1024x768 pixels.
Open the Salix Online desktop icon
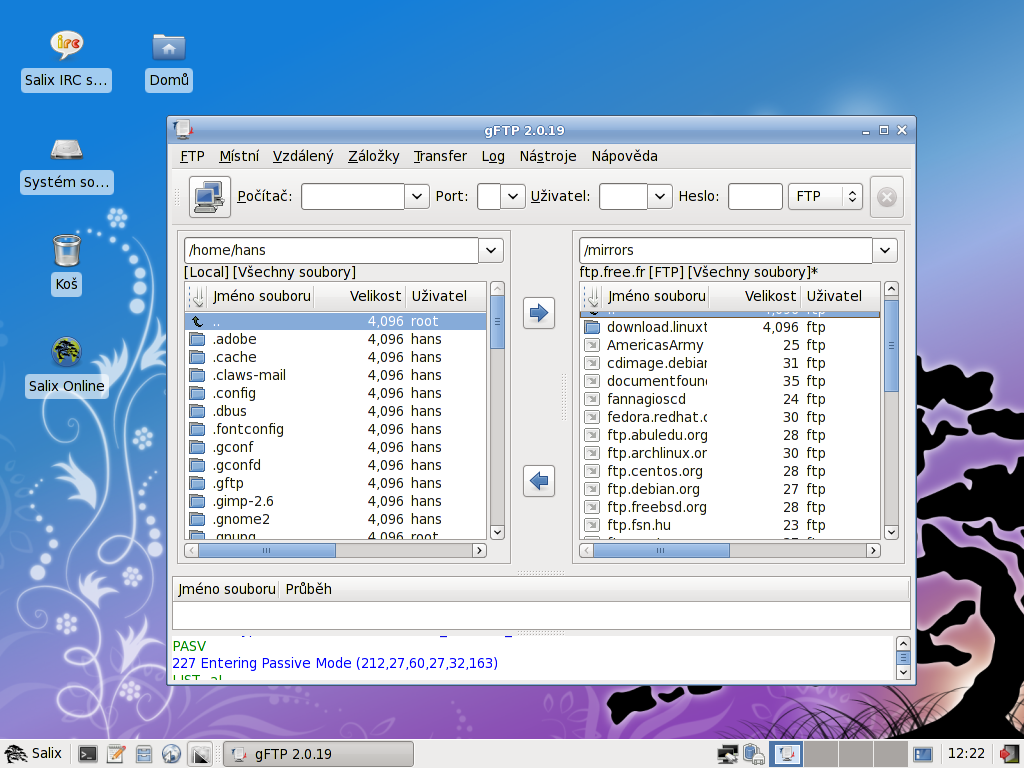[66, 366]
